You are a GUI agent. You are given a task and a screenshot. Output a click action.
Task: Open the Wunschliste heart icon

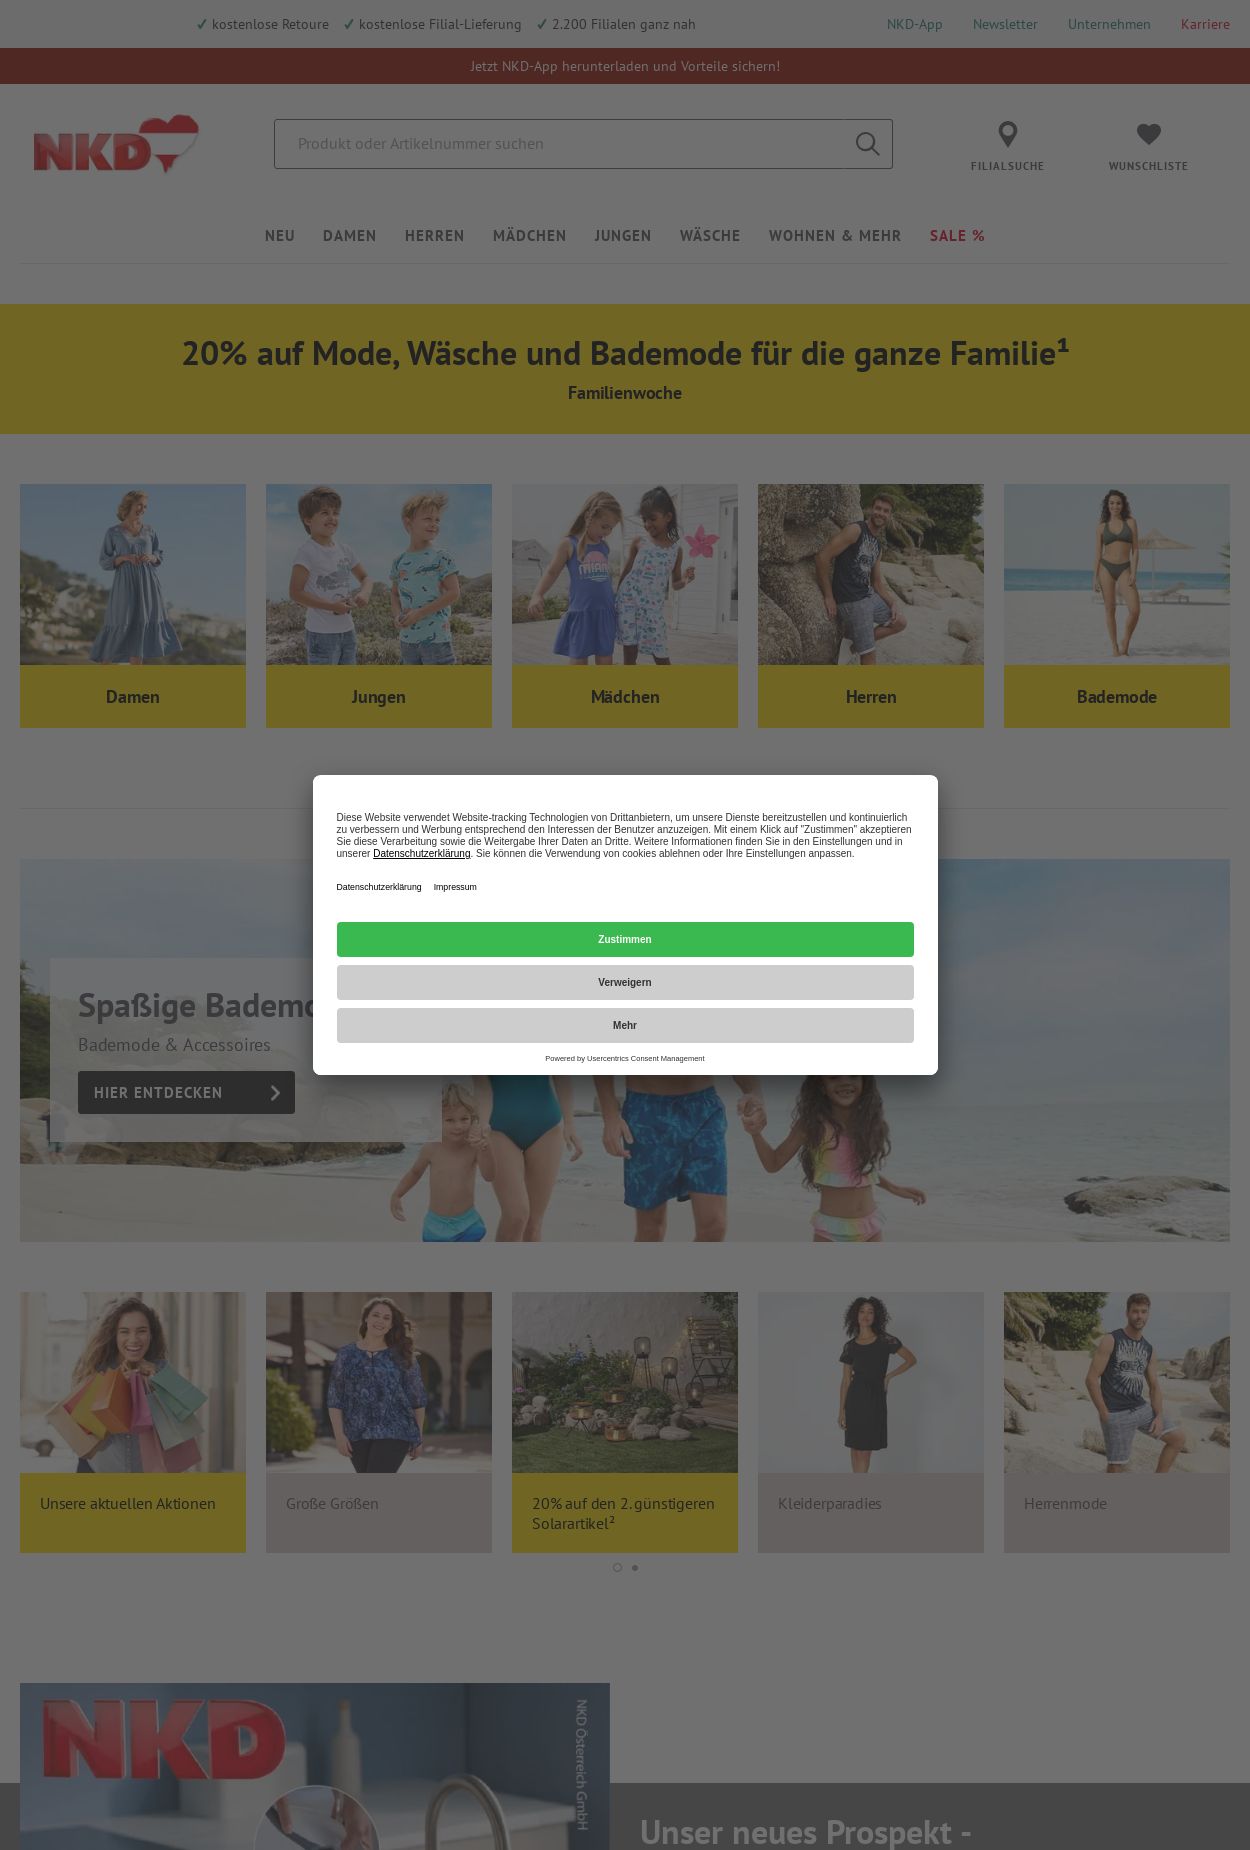[1148, 134]
